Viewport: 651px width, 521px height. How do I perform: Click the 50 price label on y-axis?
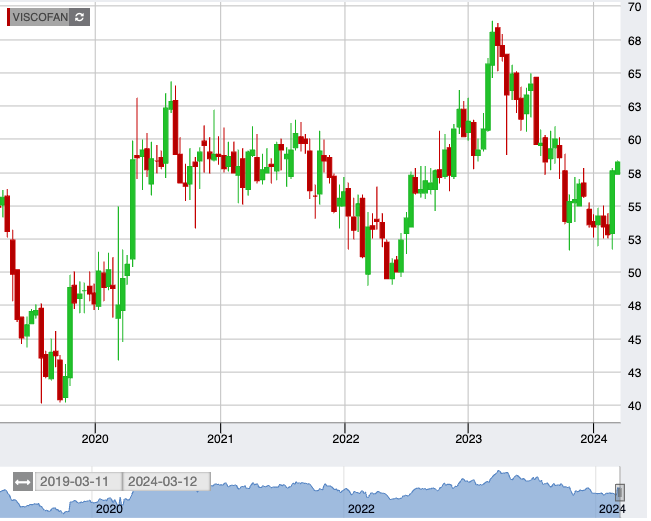click(x=635, y=273)
